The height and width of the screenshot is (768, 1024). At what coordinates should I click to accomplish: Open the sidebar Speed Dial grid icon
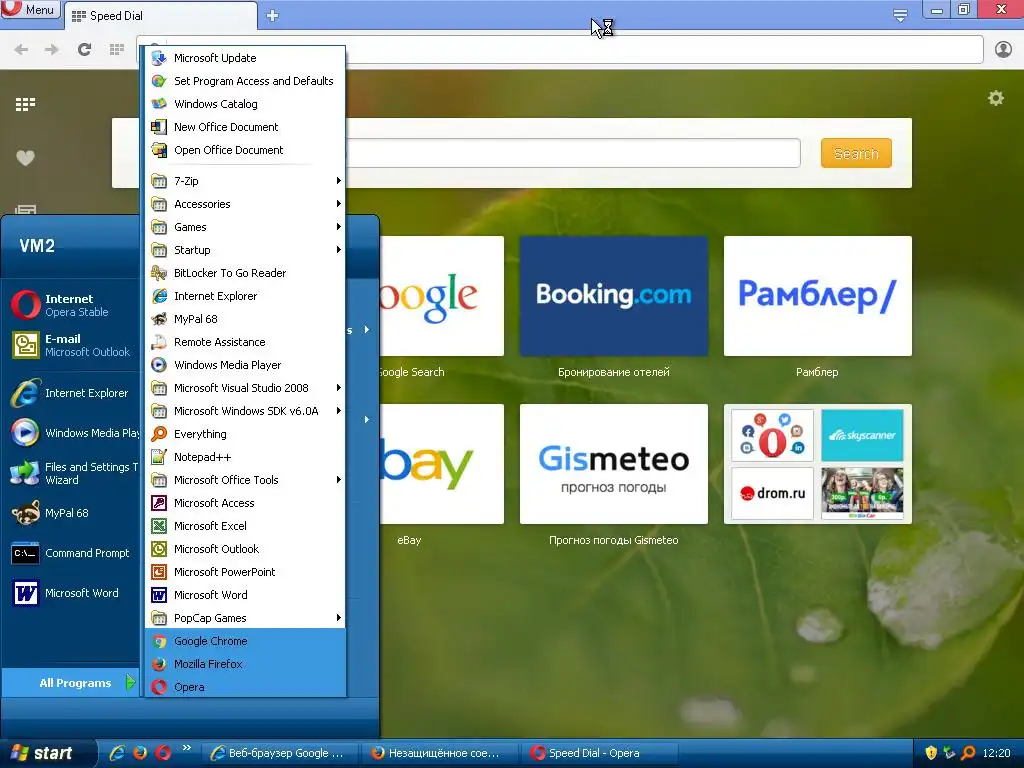tap(25, 104)
